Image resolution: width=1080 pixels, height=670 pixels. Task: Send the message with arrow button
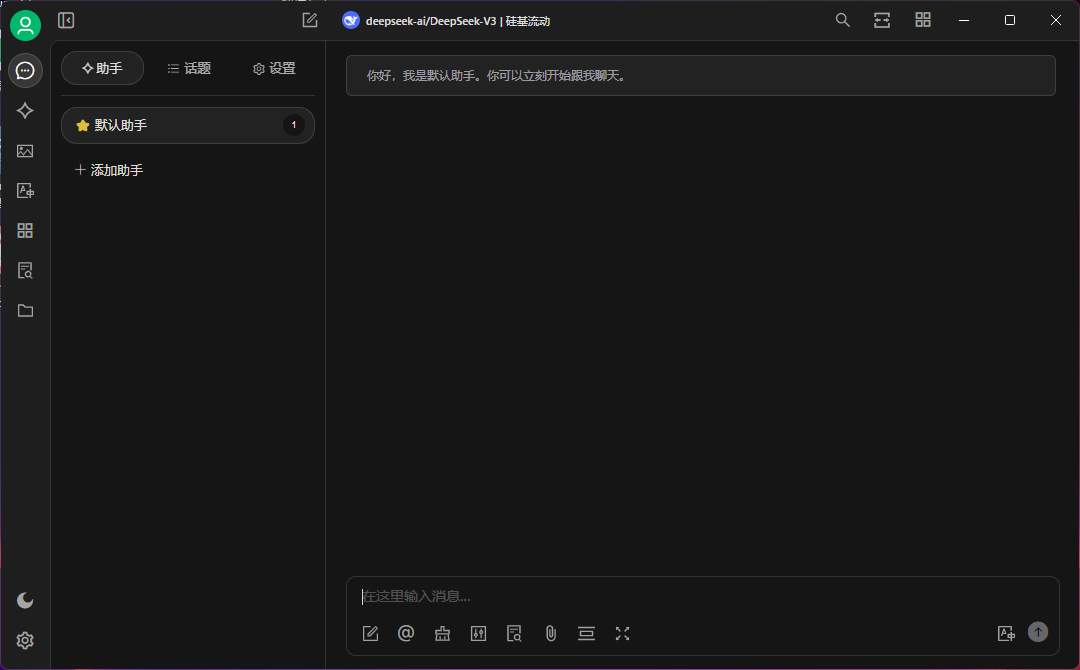[1038, 632]
